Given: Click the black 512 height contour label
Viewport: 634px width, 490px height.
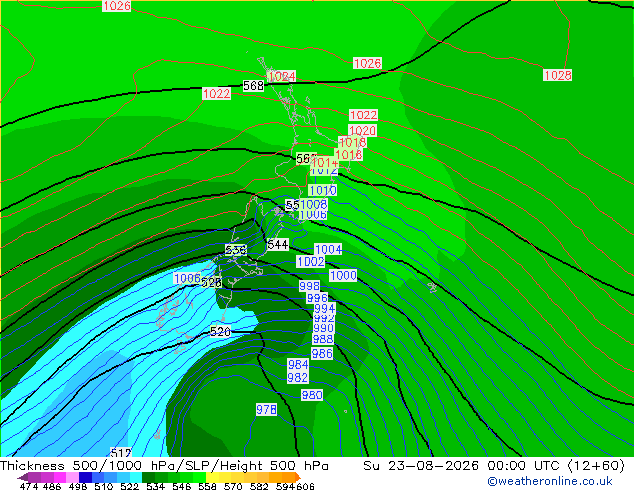Looking at the screenshot, I should coord(120,452).
